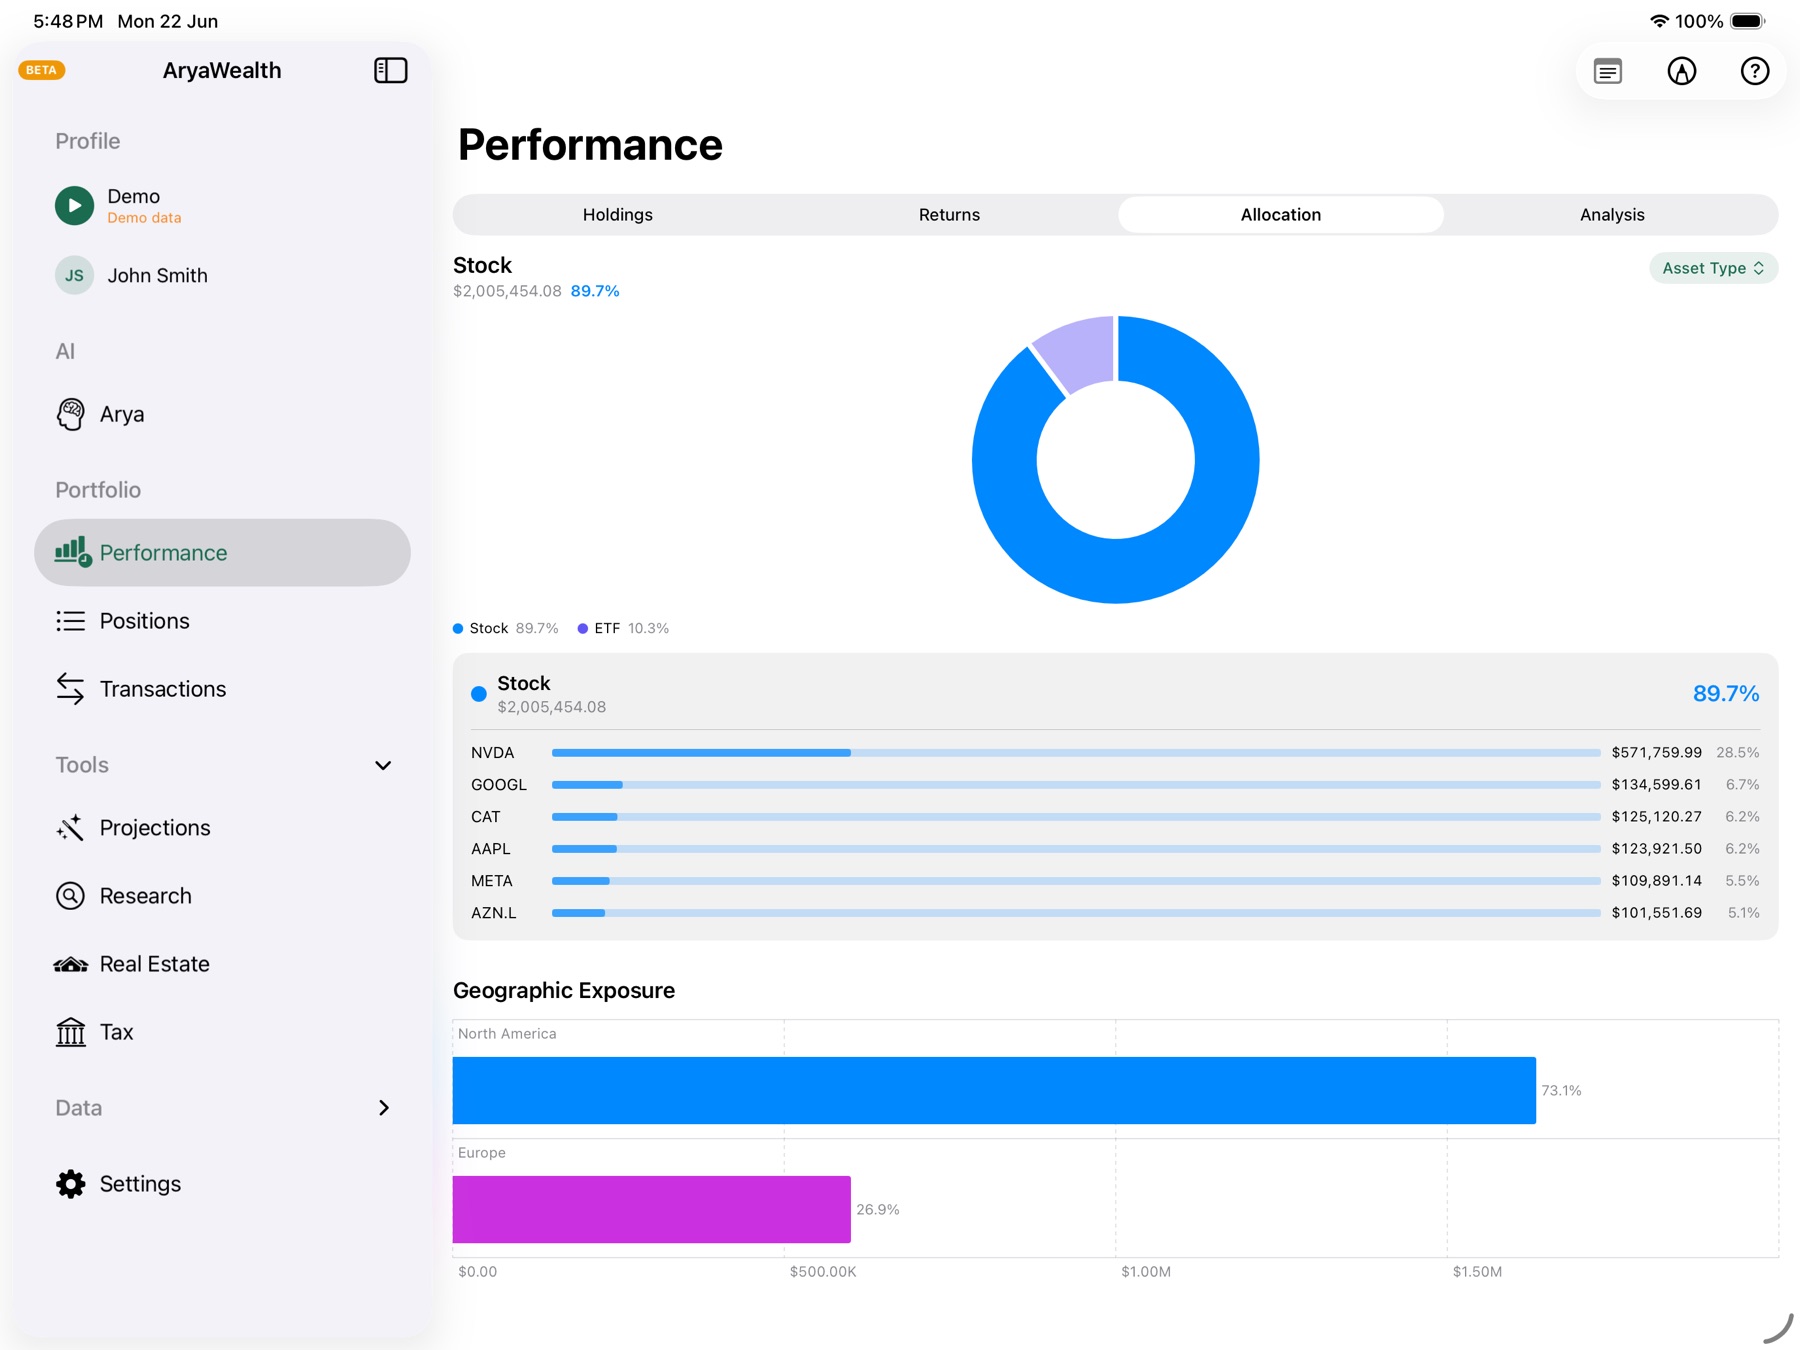Viewport: 1800px width, 1350px height.
Task: Open the notes list icon in top toolbar
Action: click(x=1607, y=71)
